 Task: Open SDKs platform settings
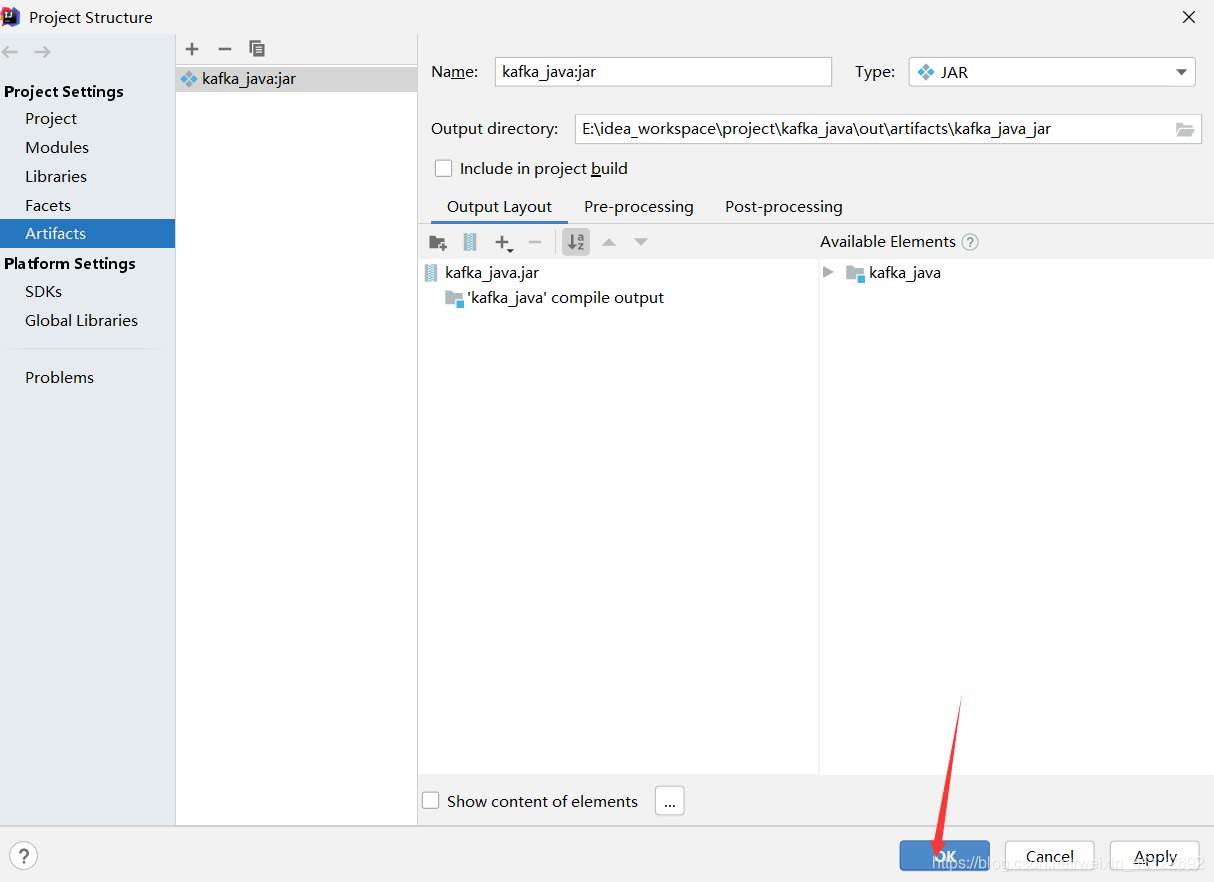43,292
